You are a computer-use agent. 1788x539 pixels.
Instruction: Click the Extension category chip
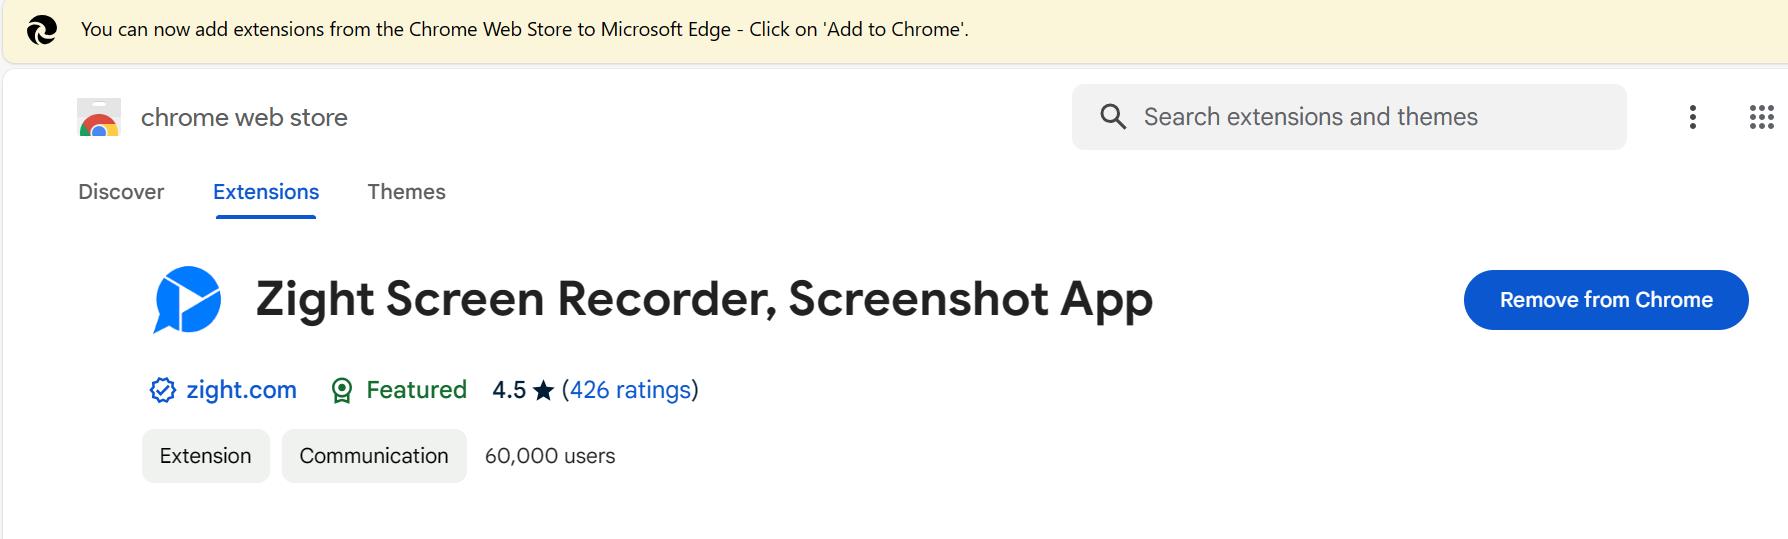(206, 456)
